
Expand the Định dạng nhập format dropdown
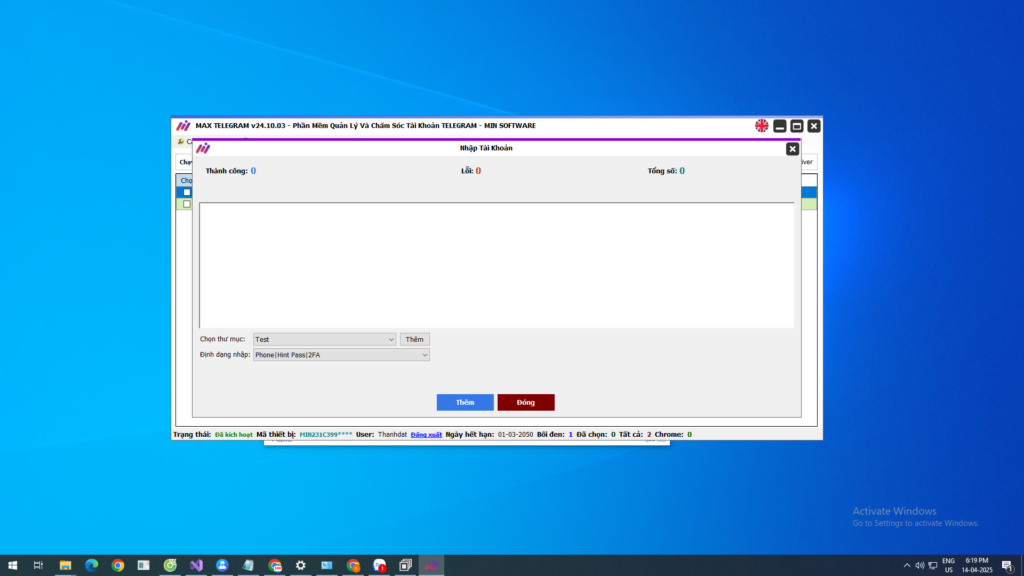coord(424,355)
